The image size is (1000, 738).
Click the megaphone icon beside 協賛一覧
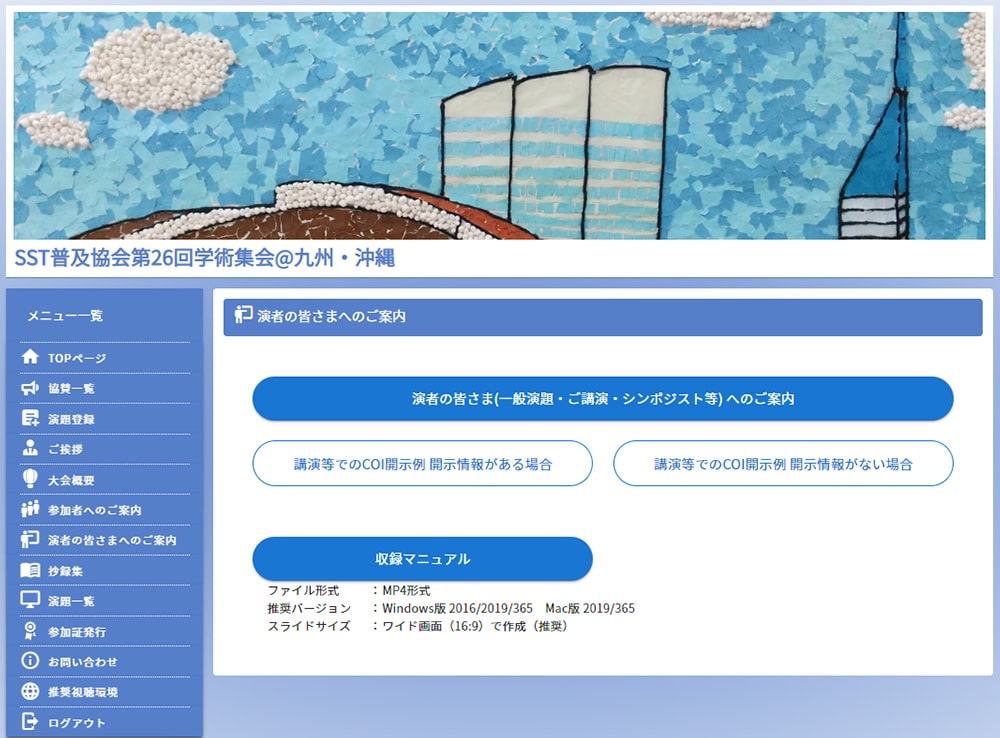click(30, 388)
